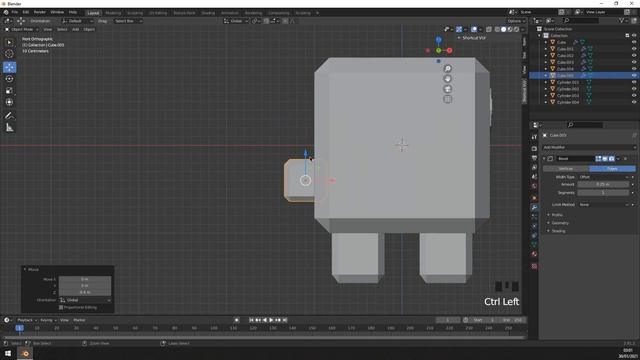The width and height of the screenshot is (640, 360).
Task: Select the Select Box tool in toolbar
Action: click(9, 42)
